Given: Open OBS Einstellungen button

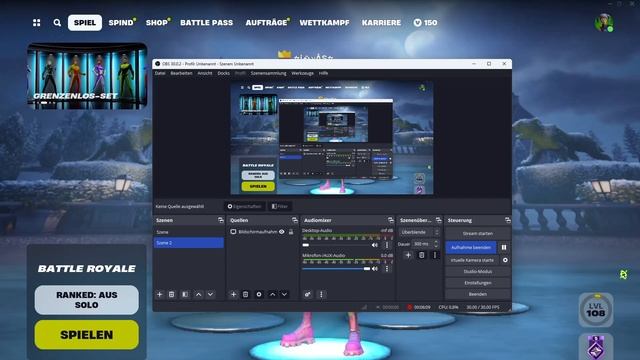Looking at the screenshot, I should click(x=478, y=283).
